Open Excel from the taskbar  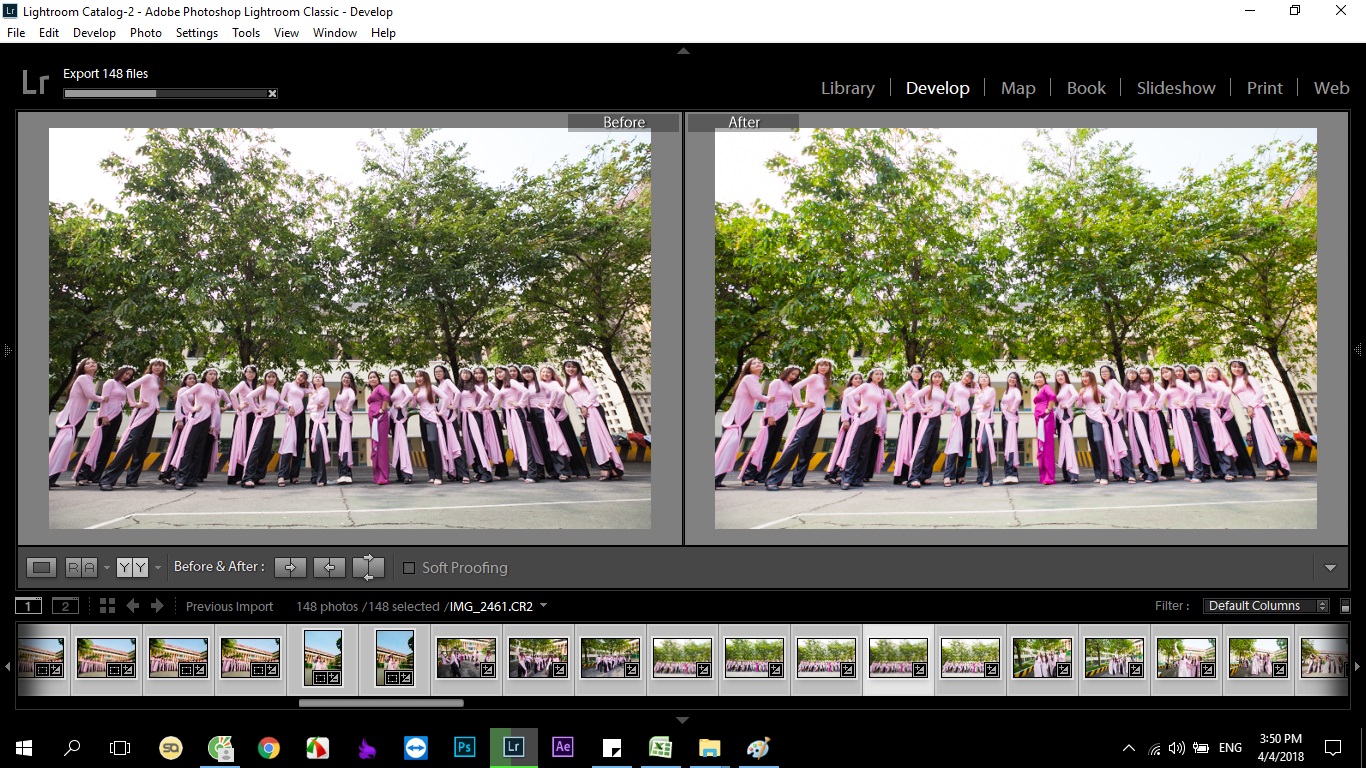[x=660, y=747]
